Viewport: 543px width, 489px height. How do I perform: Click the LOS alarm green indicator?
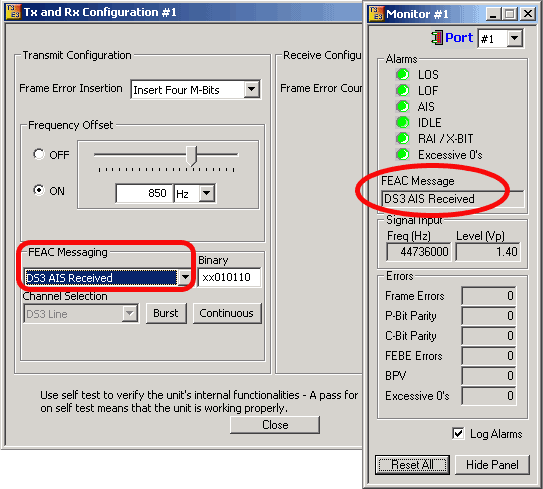click(x=403, y=74)
